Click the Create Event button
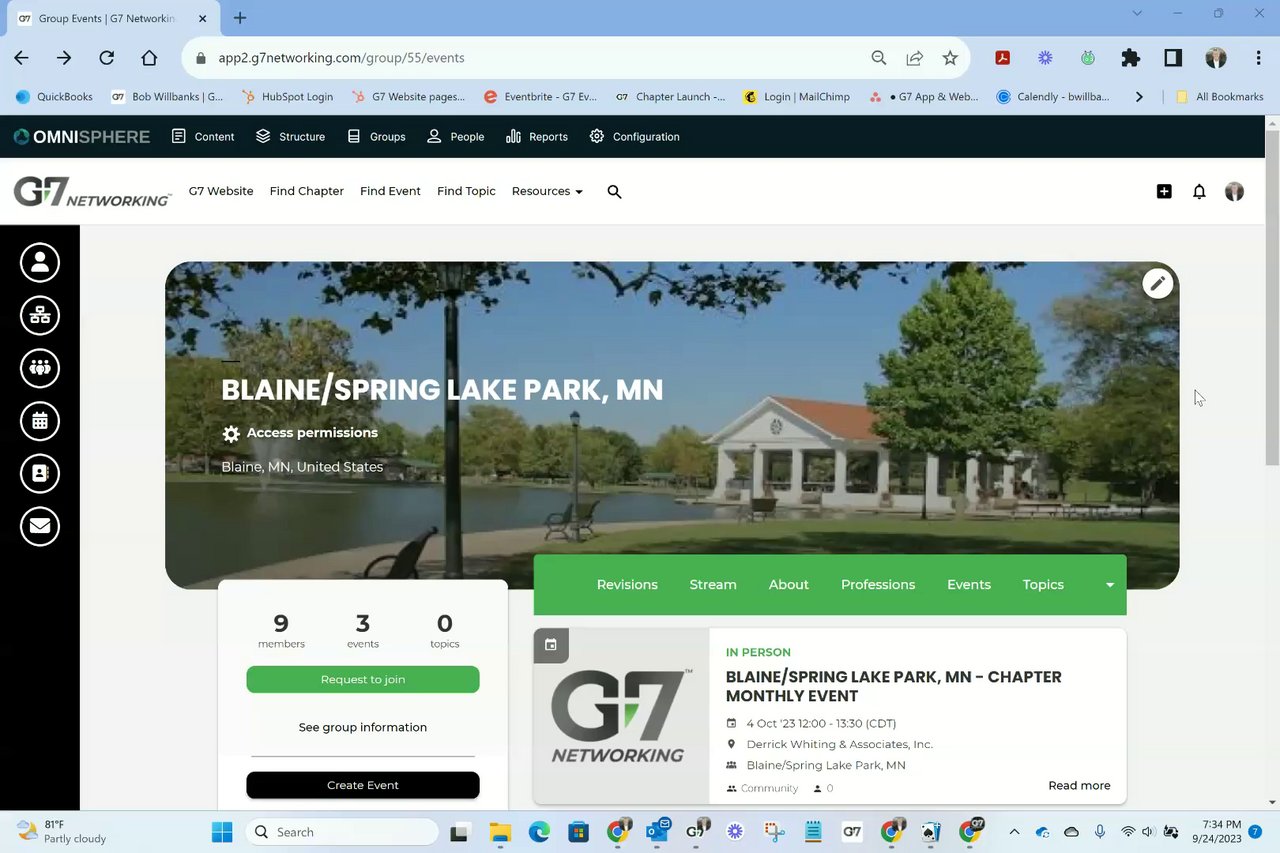 (x=363, y=785)
